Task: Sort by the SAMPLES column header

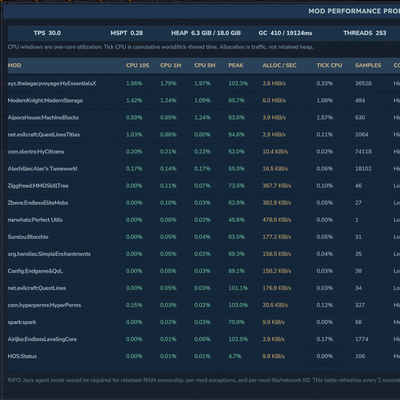Action: (368, 65)
